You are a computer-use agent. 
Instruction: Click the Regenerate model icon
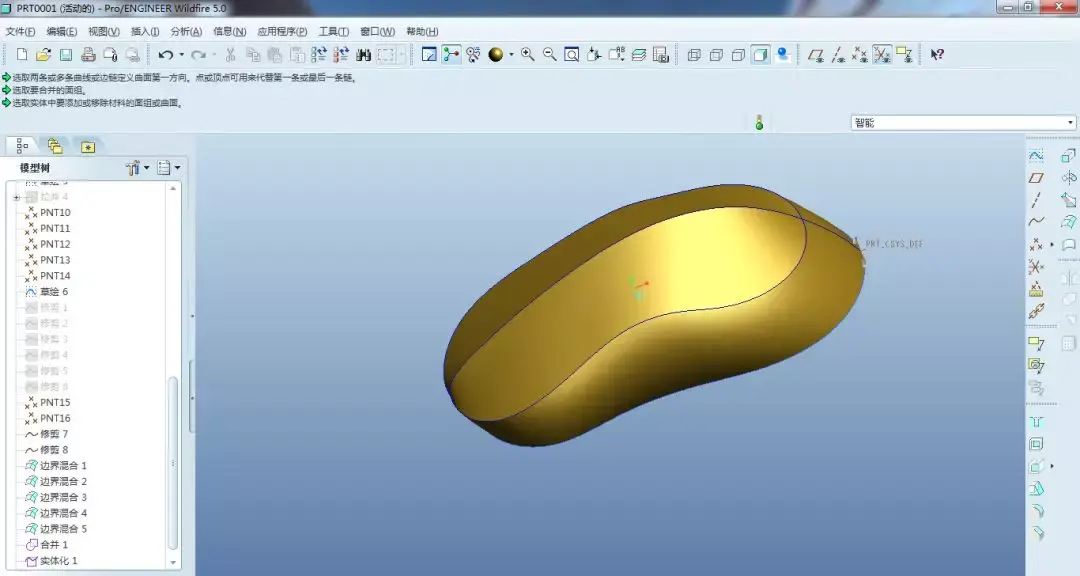click(x=319, y=54)
